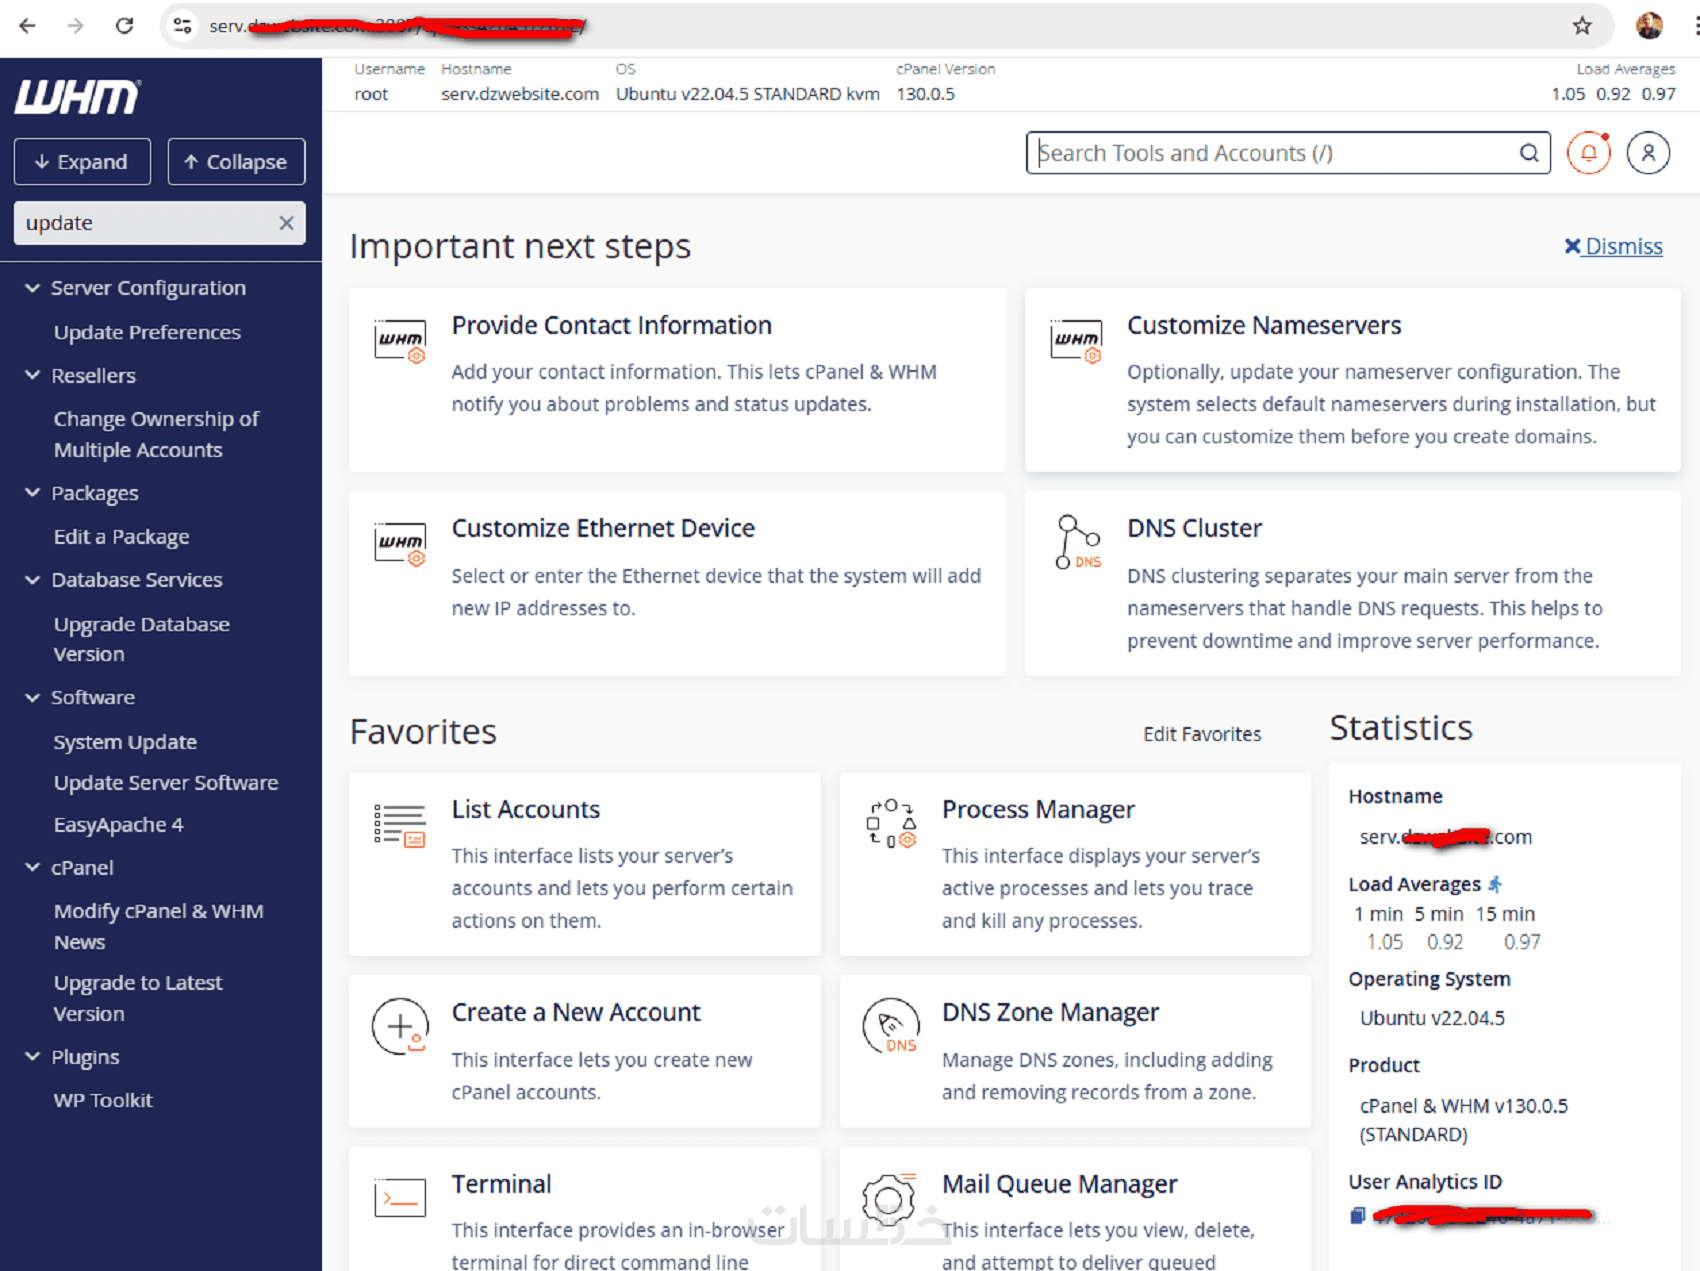Click 'Ubuntu v22.04.5' under Operating System
The height and width of the screenshot is (1271, 1700).
(1432, 1018)
